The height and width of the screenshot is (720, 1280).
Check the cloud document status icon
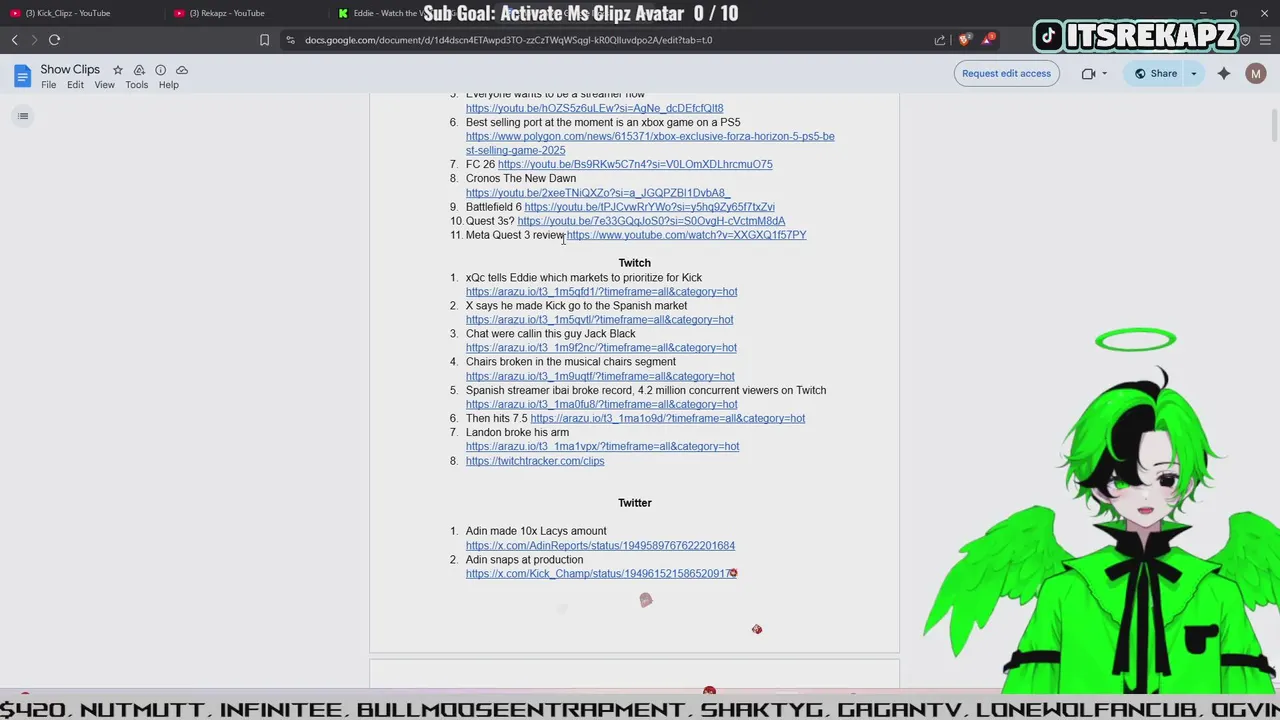click(182, 70)
